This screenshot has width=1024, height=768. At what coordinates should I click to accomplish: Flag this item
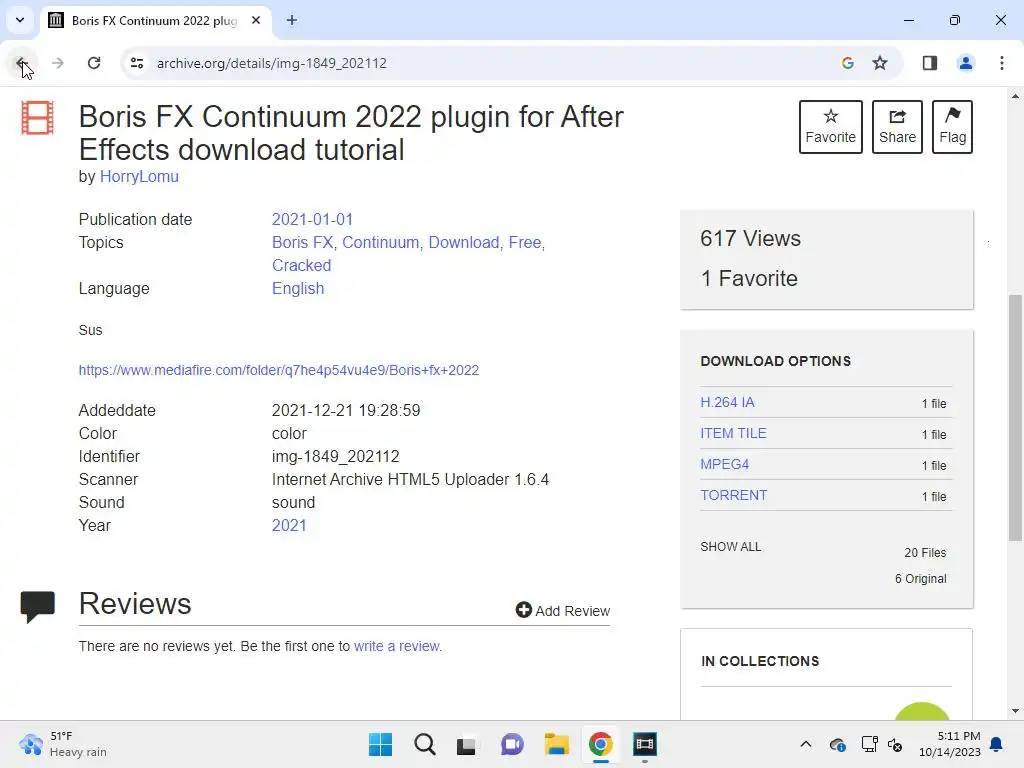[952, 127]
